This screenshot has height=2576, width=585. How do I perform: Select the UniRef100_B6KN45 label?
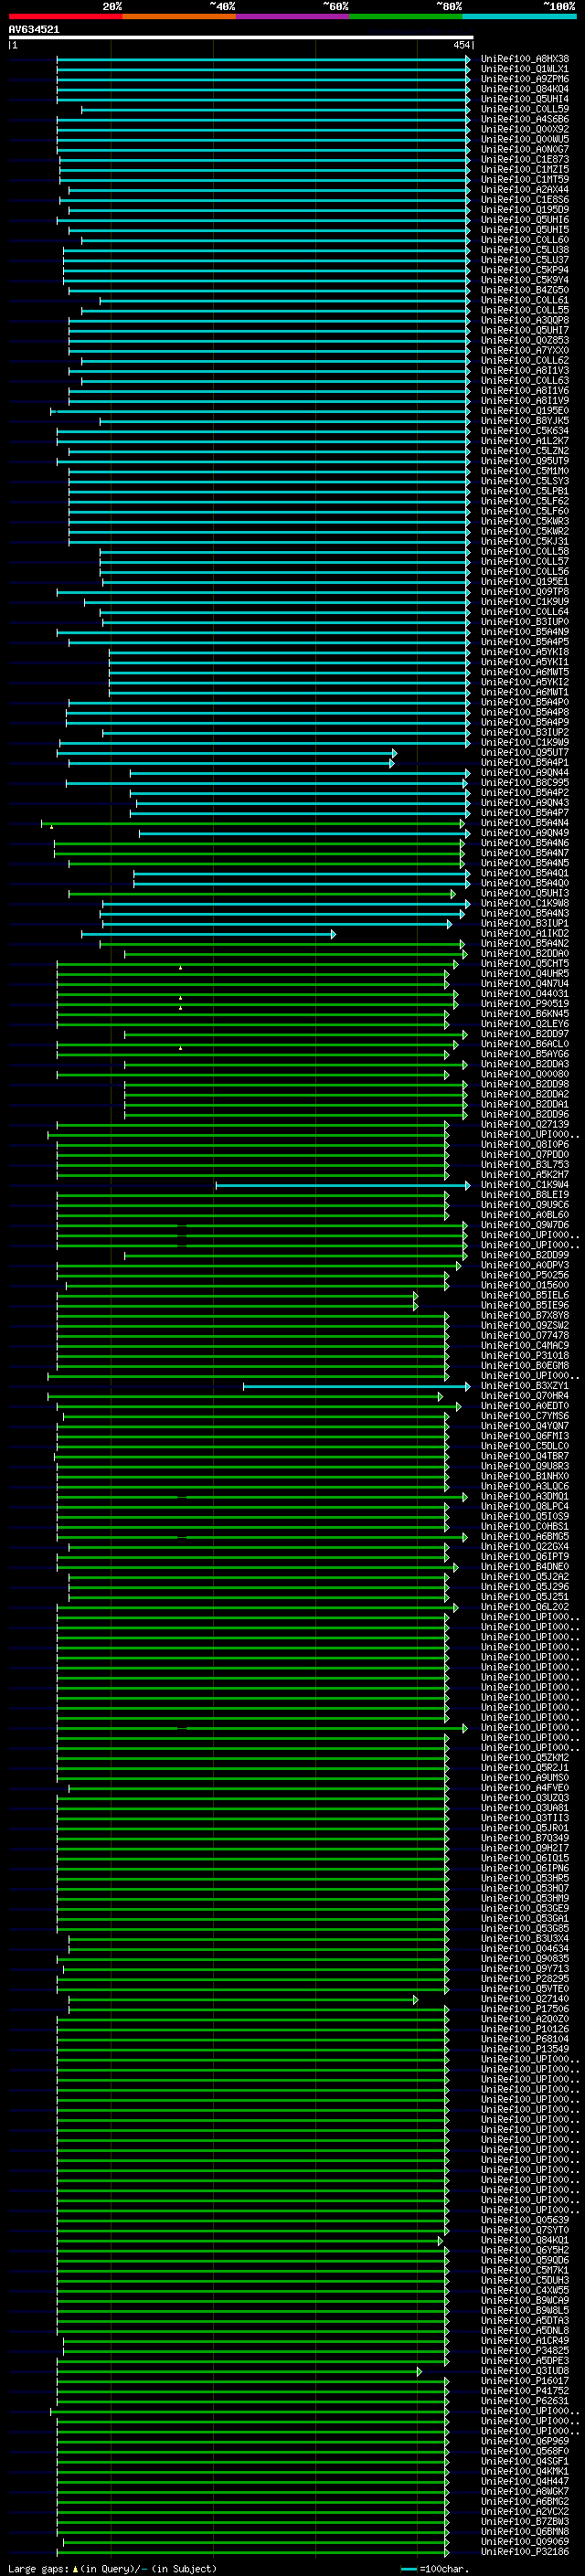[524, 1014]
